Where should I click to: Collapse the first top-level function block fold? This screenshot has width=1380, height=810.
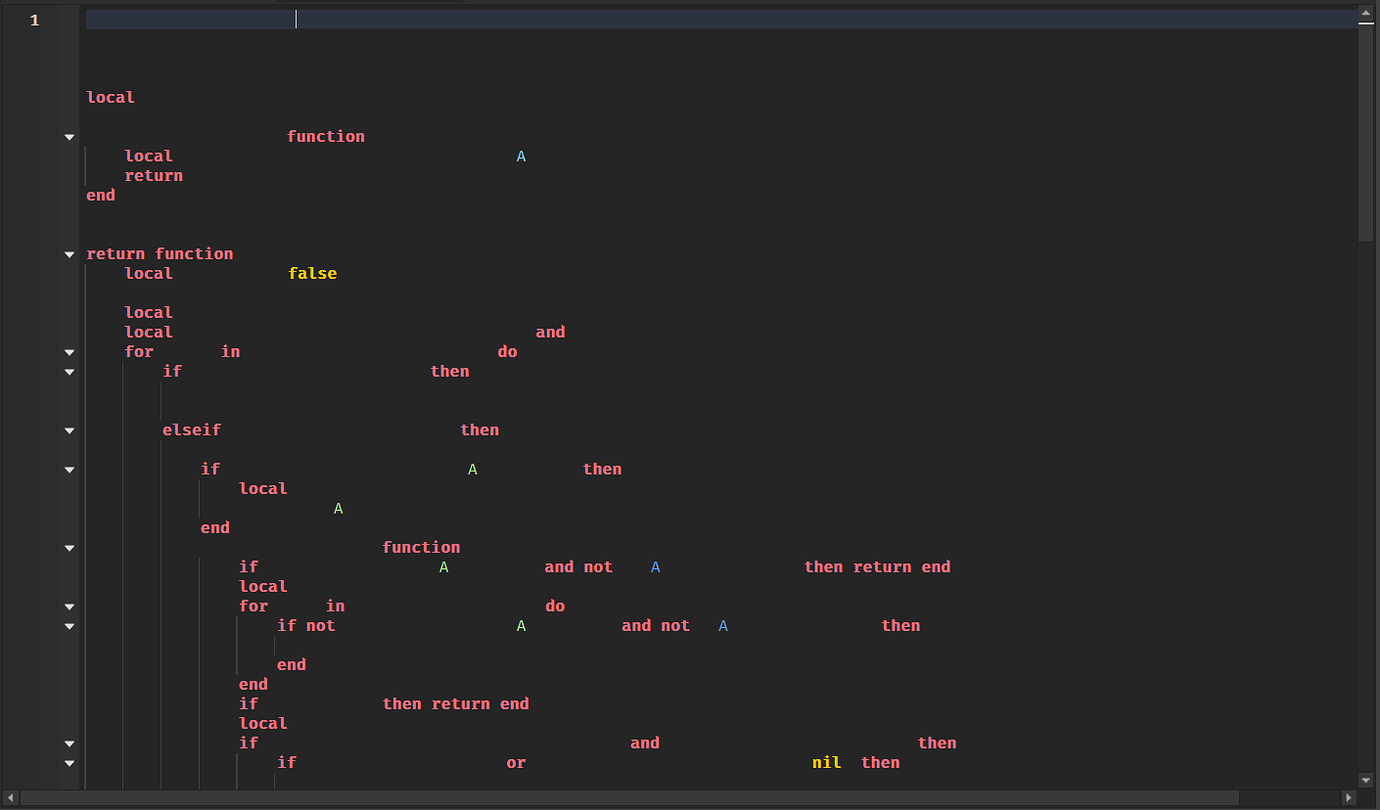[x=69, y=137]
